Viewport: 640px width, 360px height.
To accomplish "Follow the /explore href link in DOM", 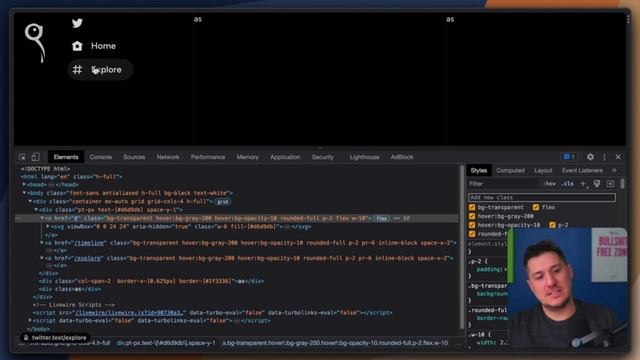I will point(88,258).
